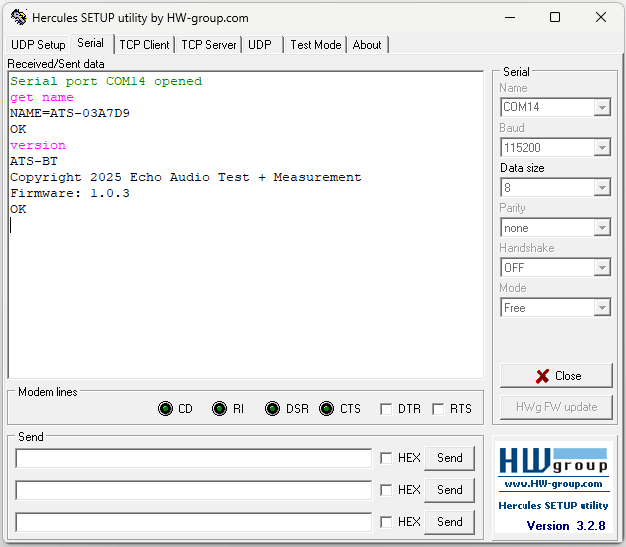Select the Serial tab
Image resolution: width=626 pixels, height=547 pixels.
(91, 43)
